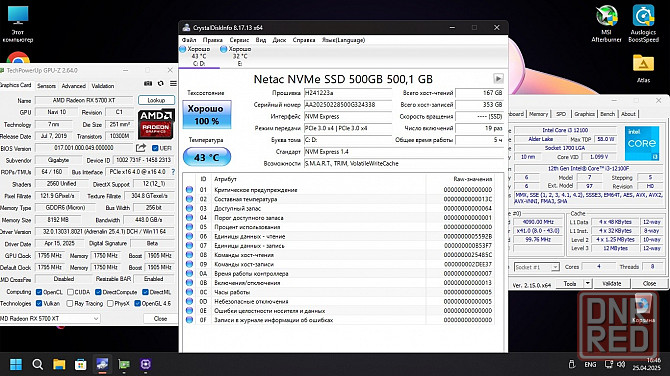
Task: Click the Хорошо 100 % health status button
Action: coord(207,115)
